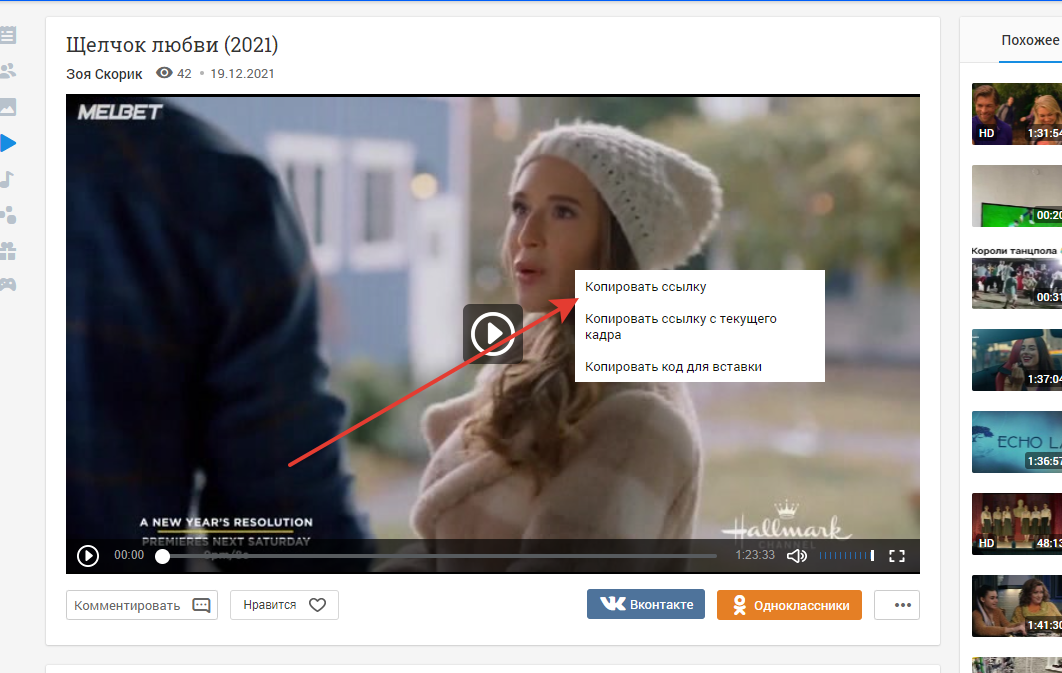Click the video progress scrubber handle
This screenshot has width=1062, height=673.
click(163, 556)
